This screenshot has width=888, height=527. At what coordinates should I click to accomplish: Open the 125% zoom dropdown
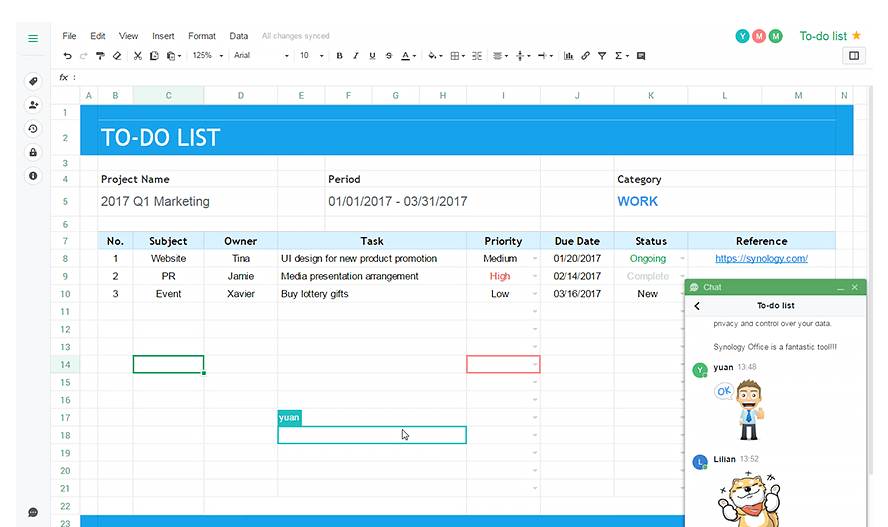point(208,55)
